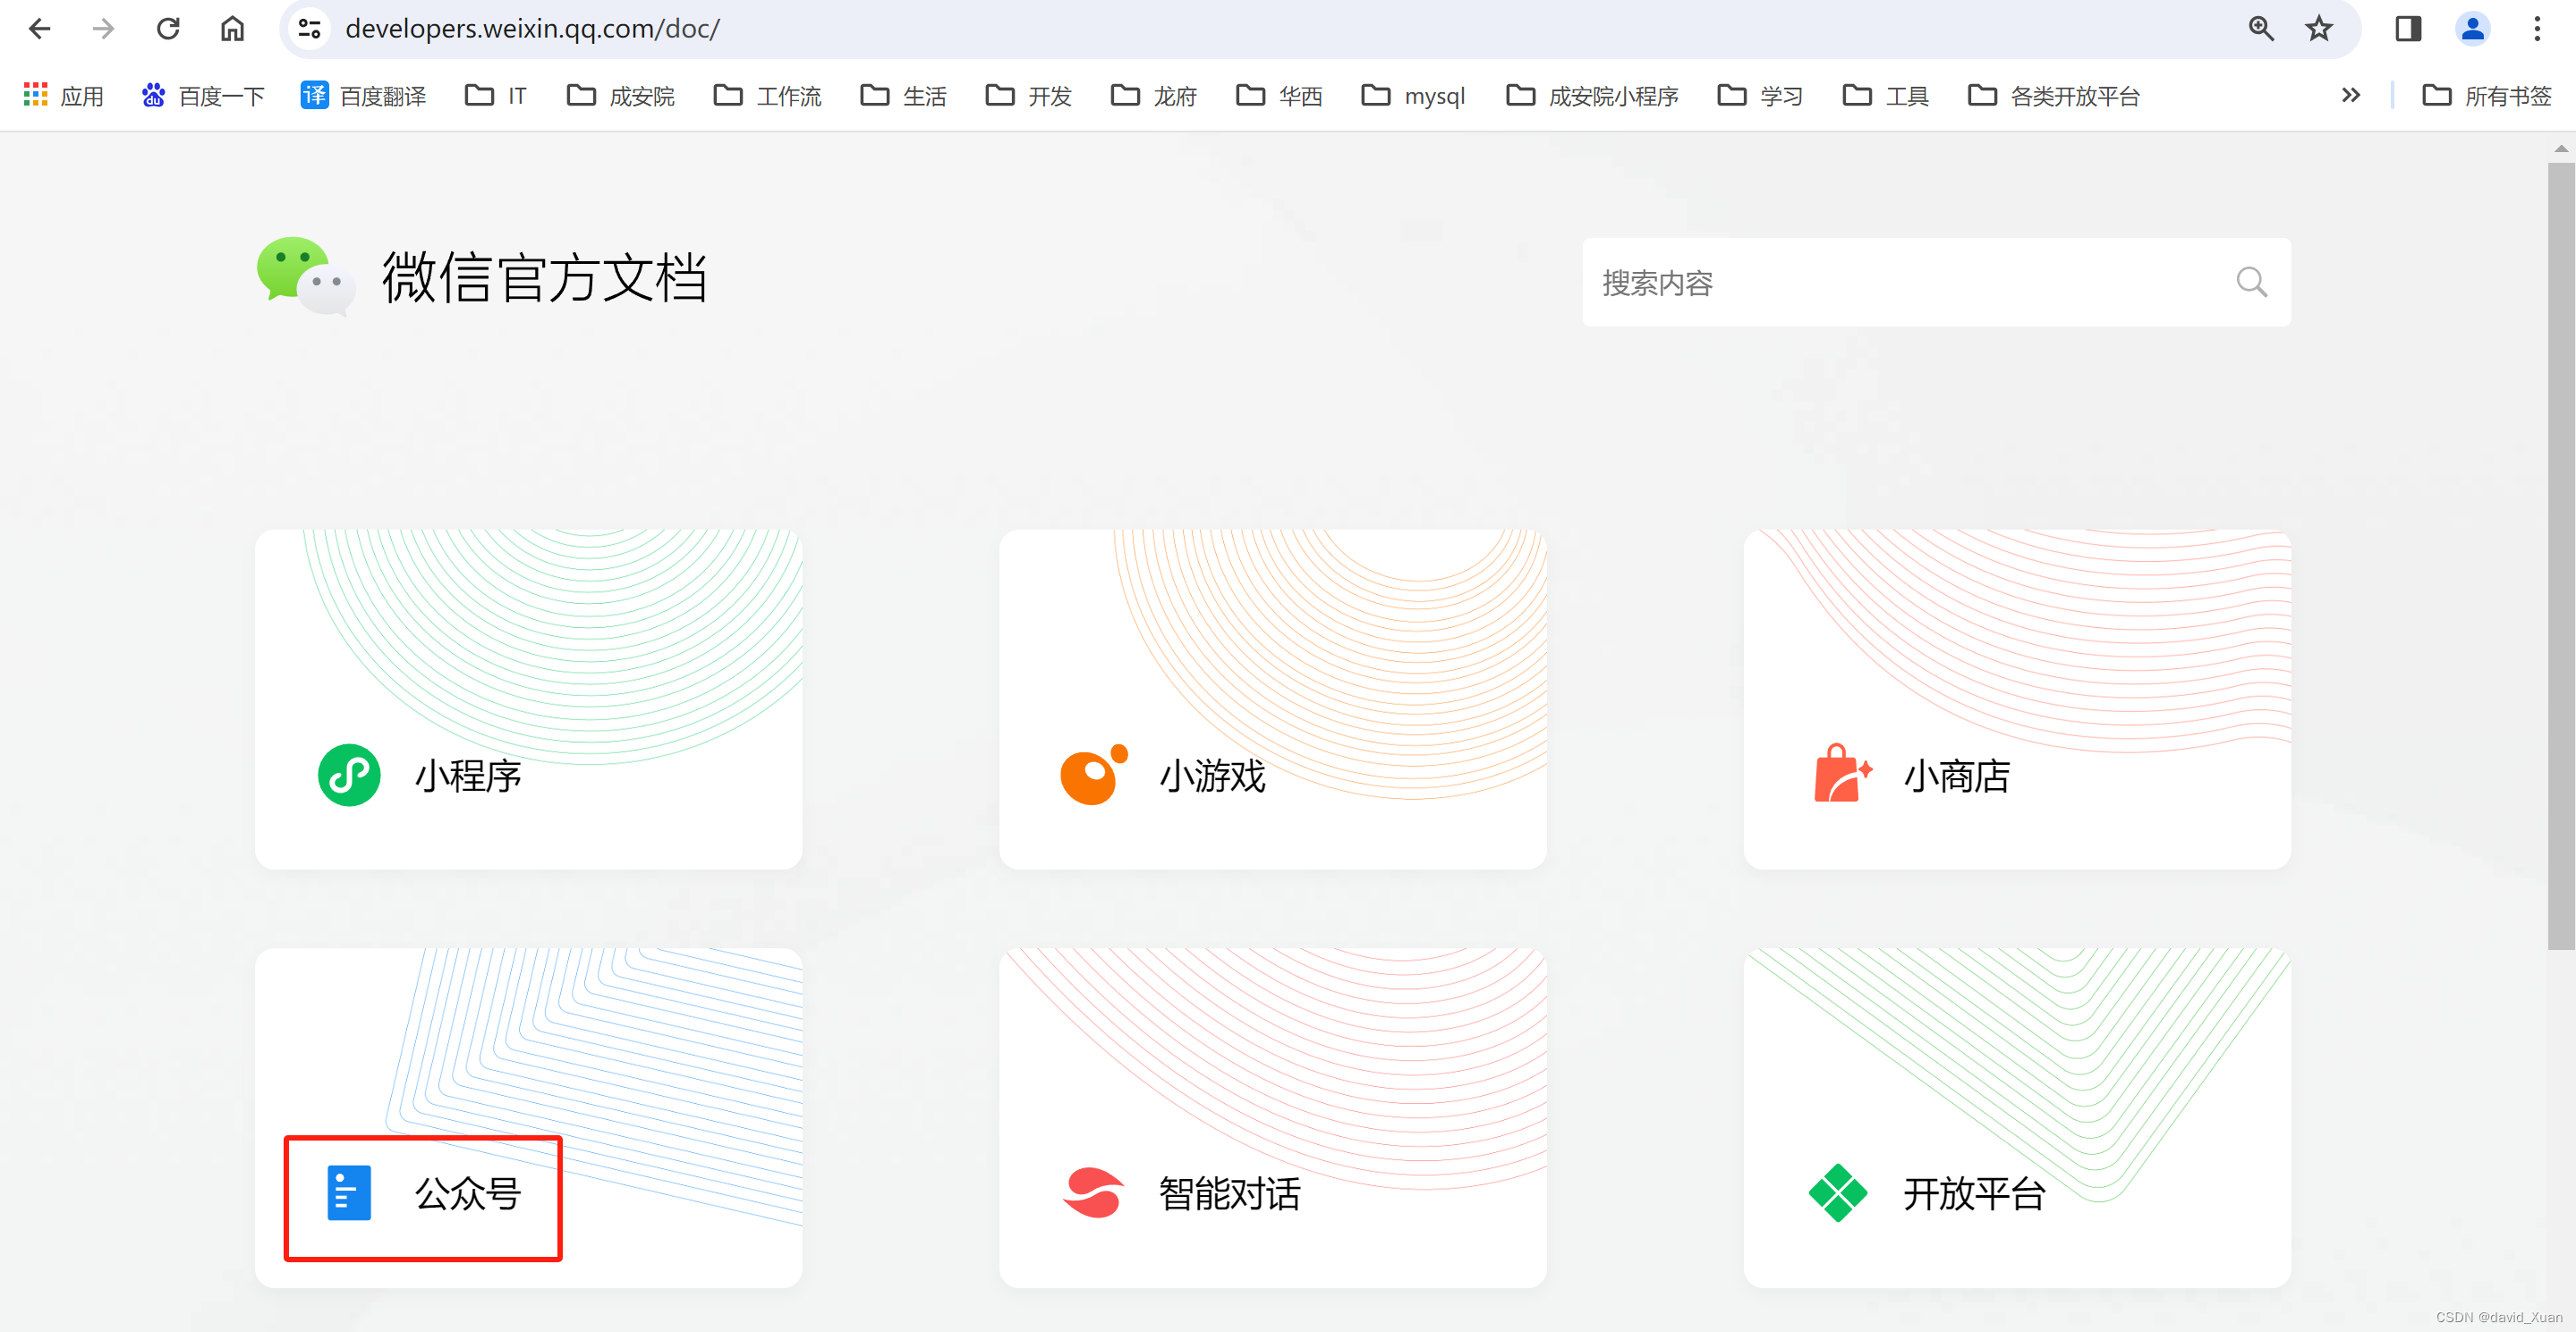Click the 搜索内容 search input field
The image size is (2576, 1332).
1900,282
